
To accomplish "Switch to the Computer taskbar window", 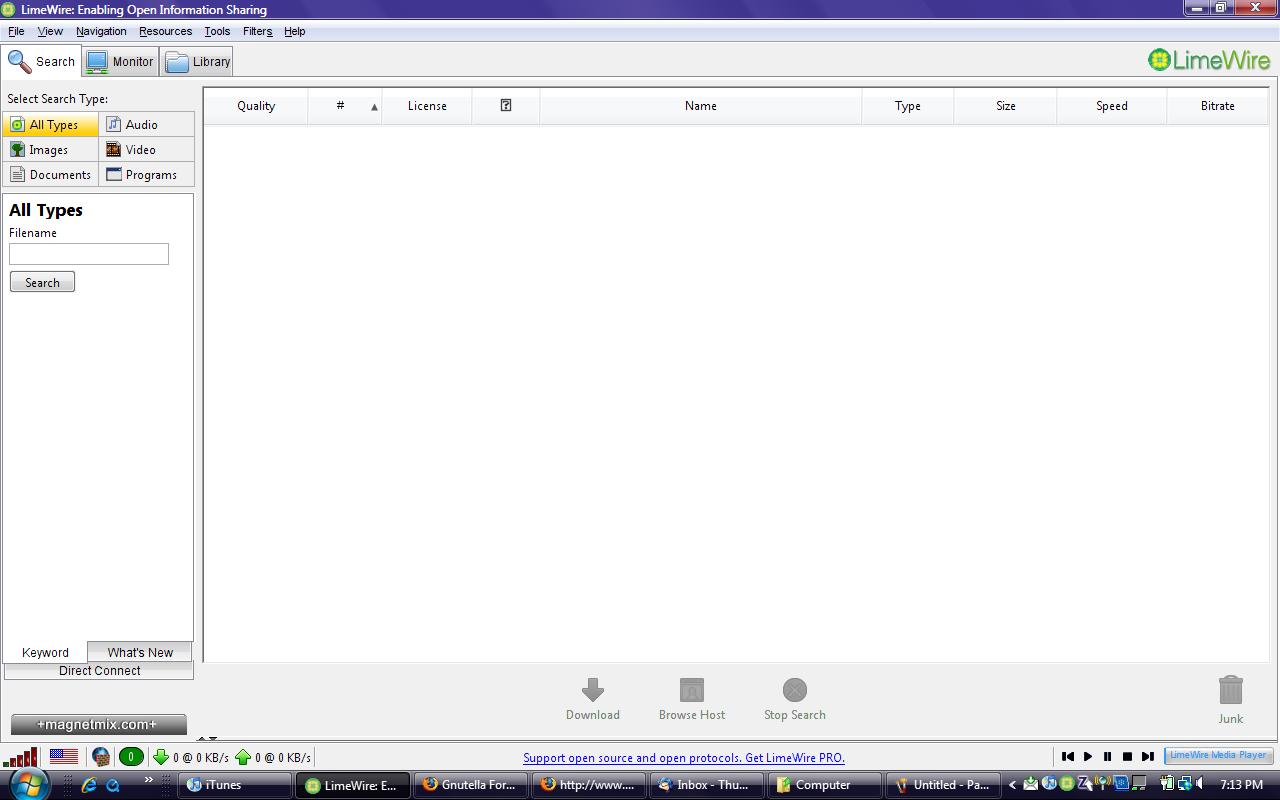I will click(825, 785).
